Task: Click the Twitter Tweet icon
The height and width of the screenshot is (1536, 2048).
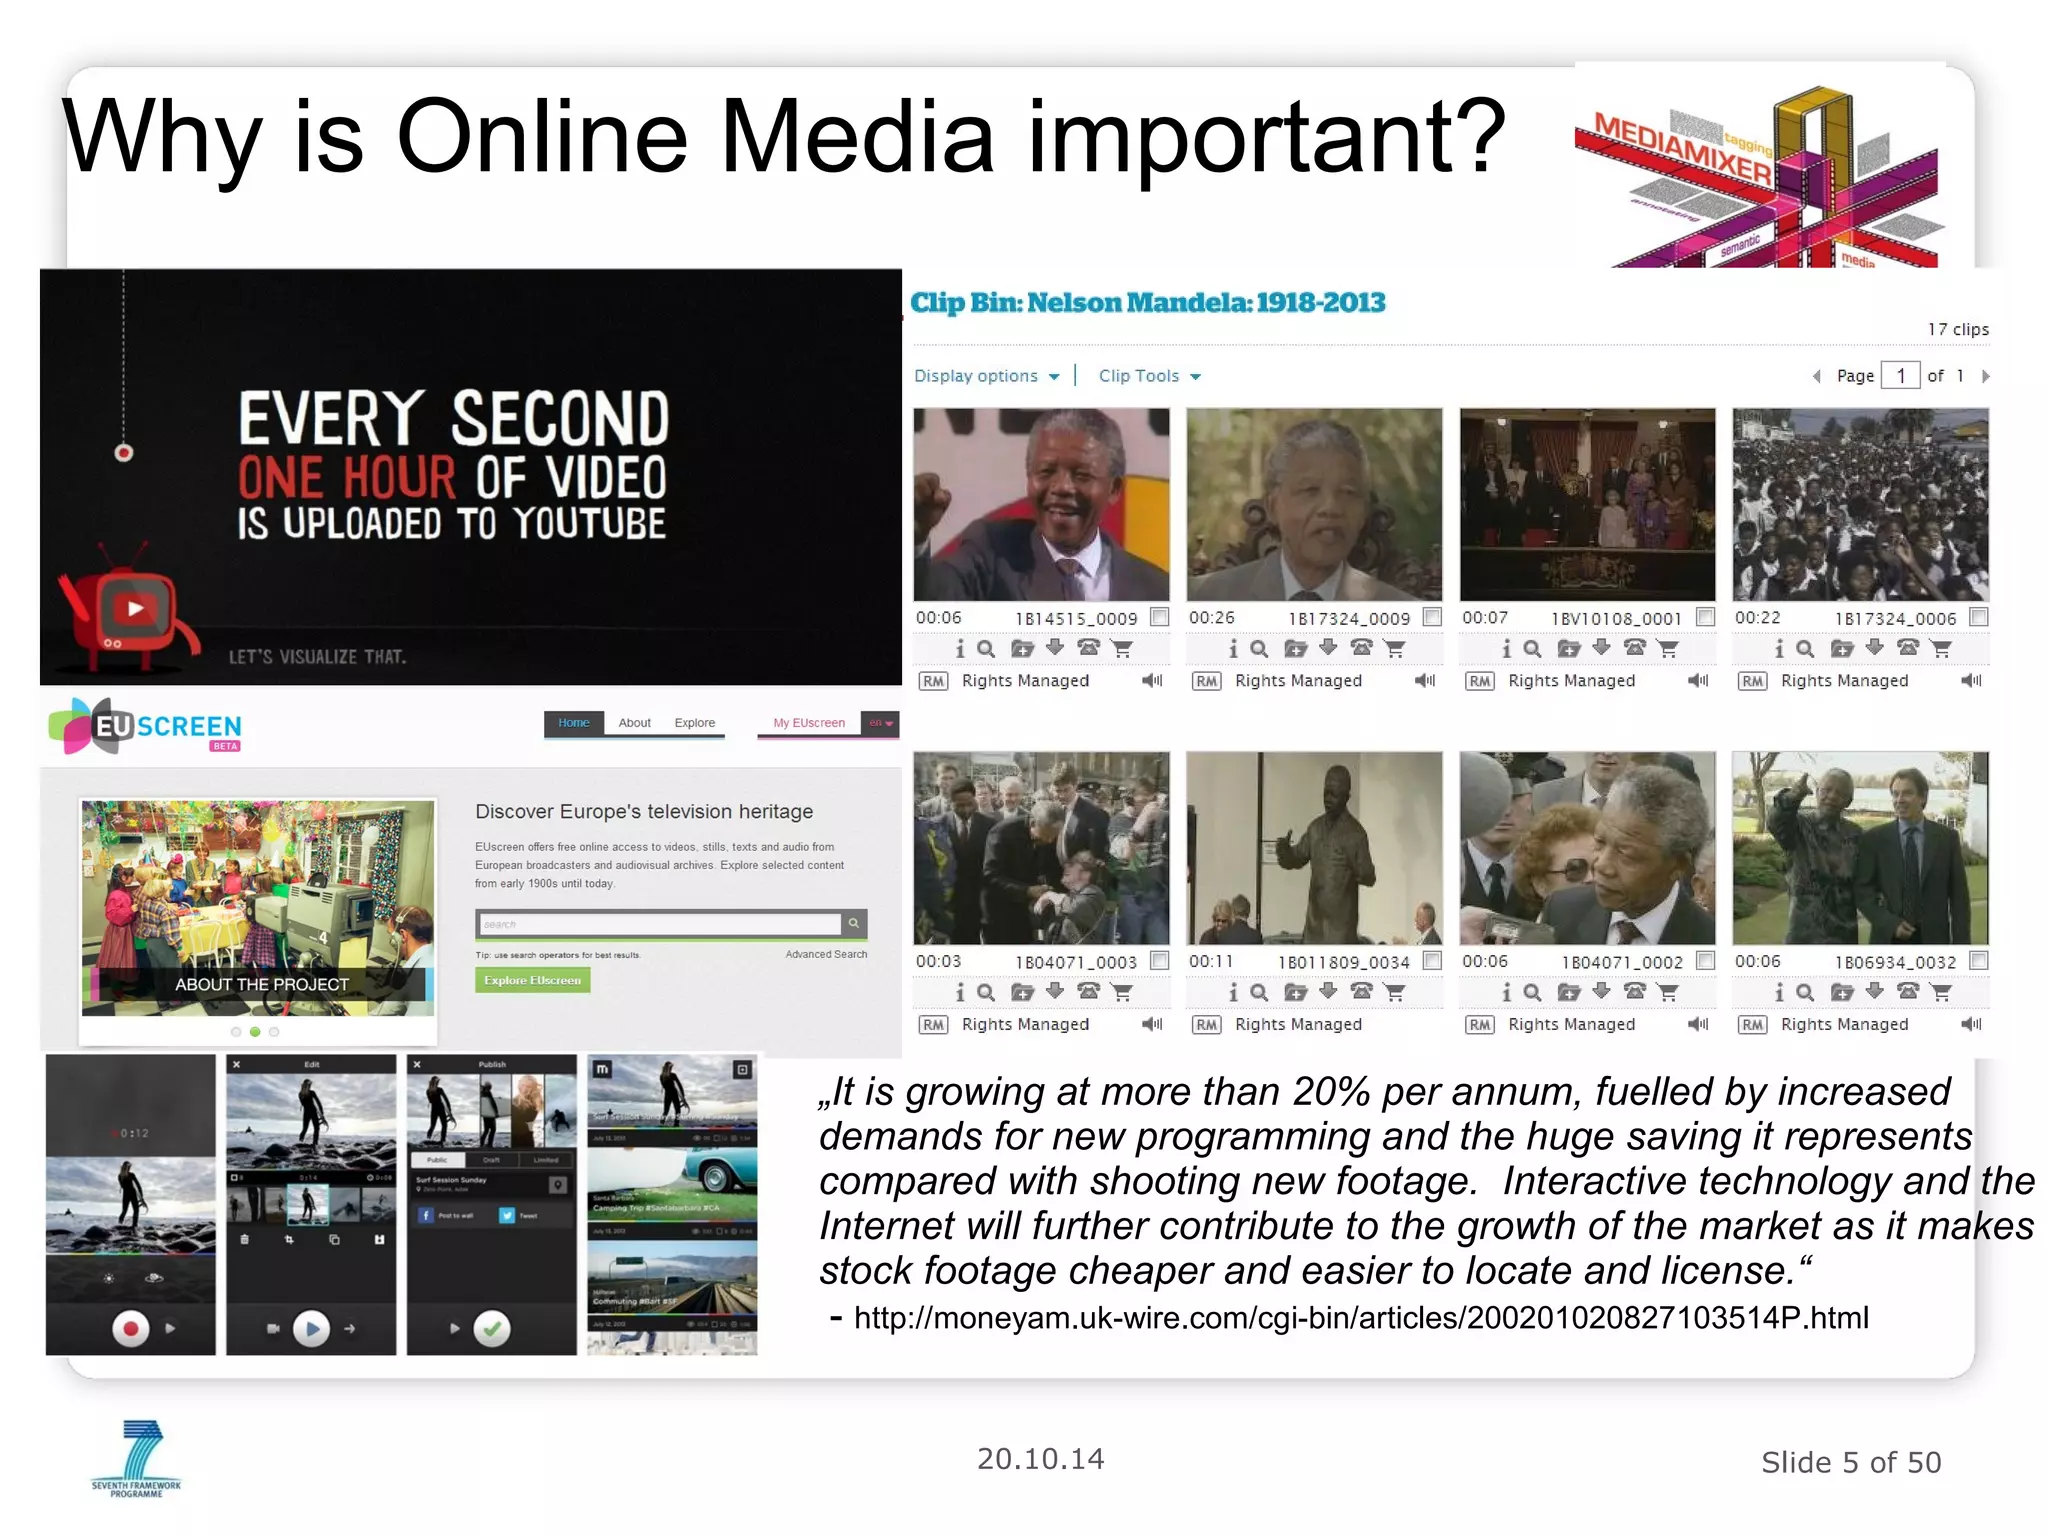Action: [507, 1215]
